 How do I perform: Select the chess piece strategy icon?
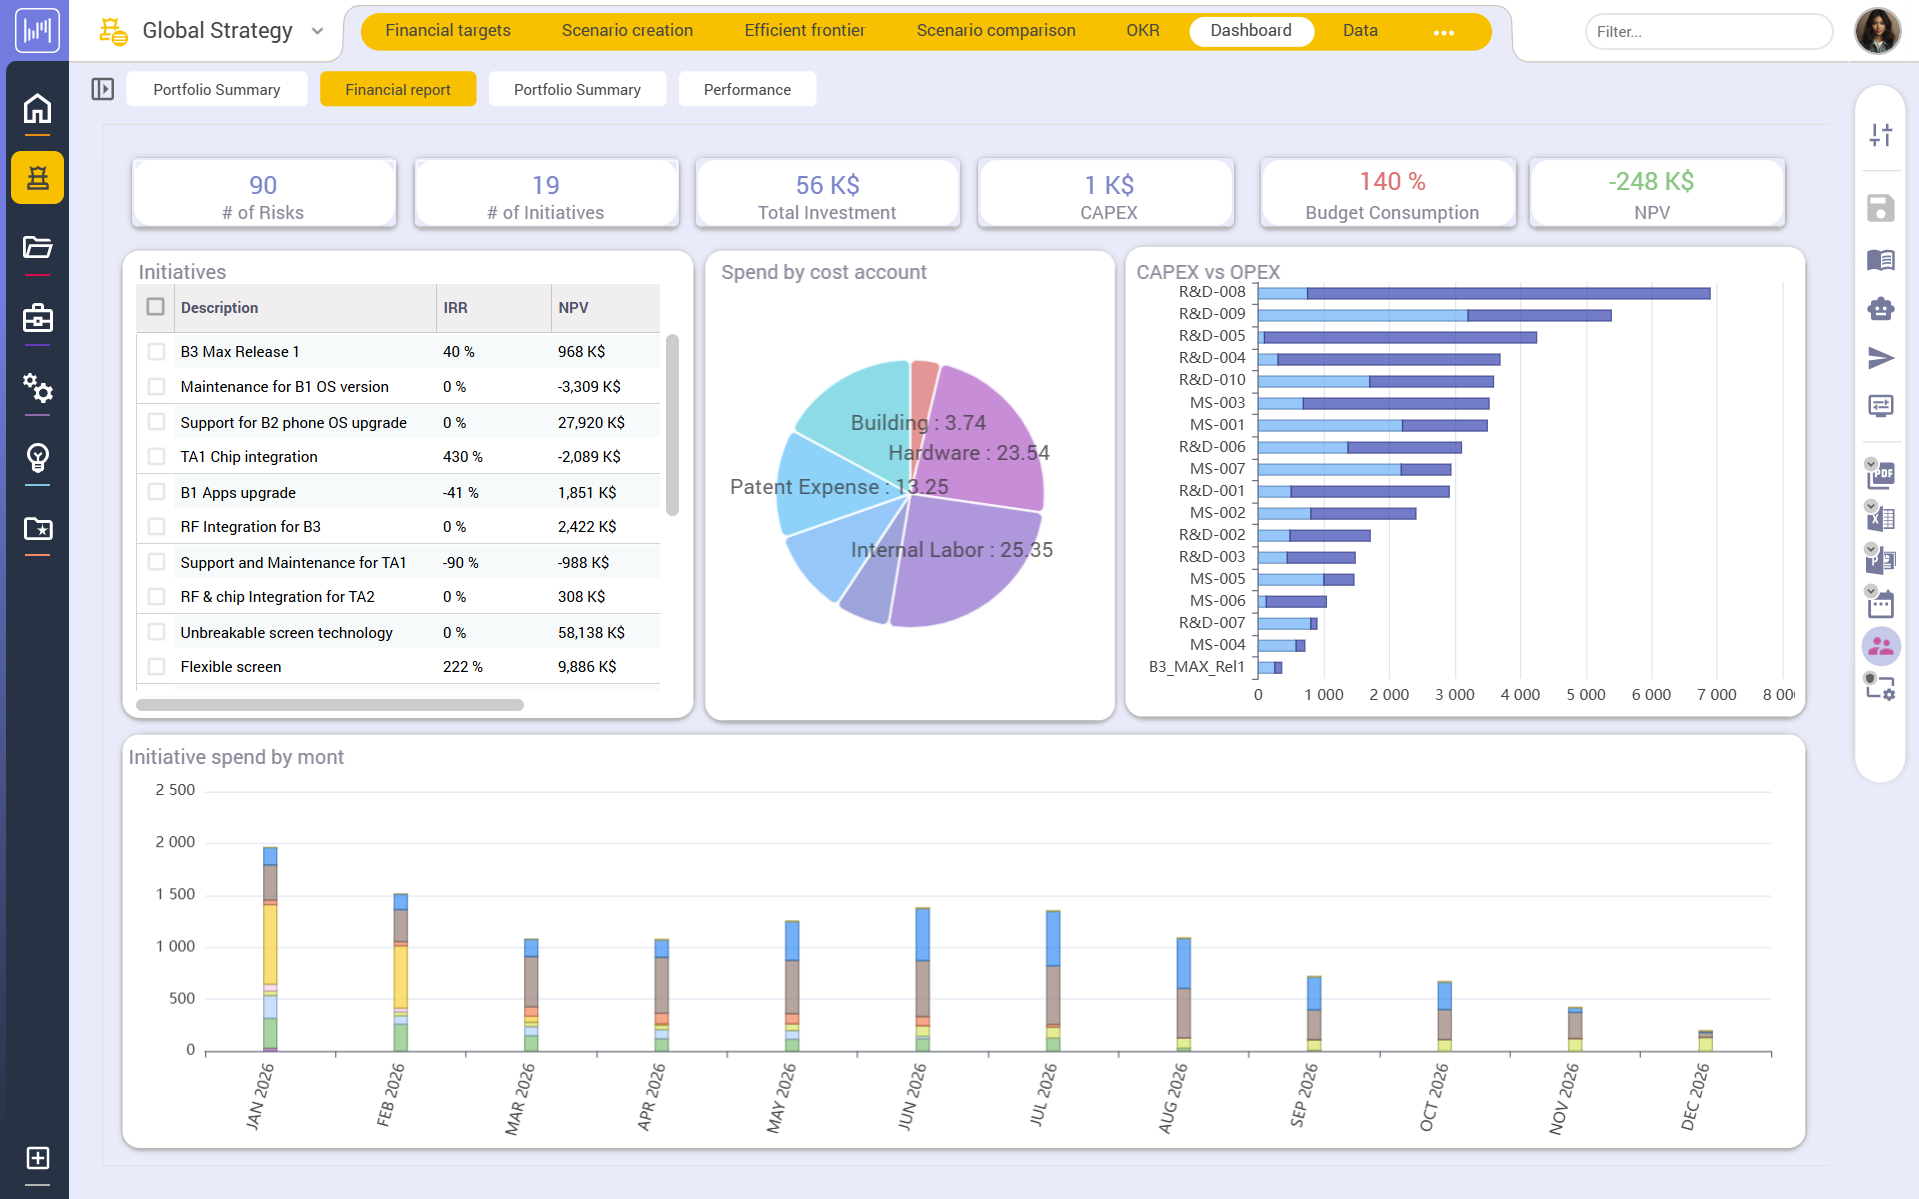coord(37,177)
